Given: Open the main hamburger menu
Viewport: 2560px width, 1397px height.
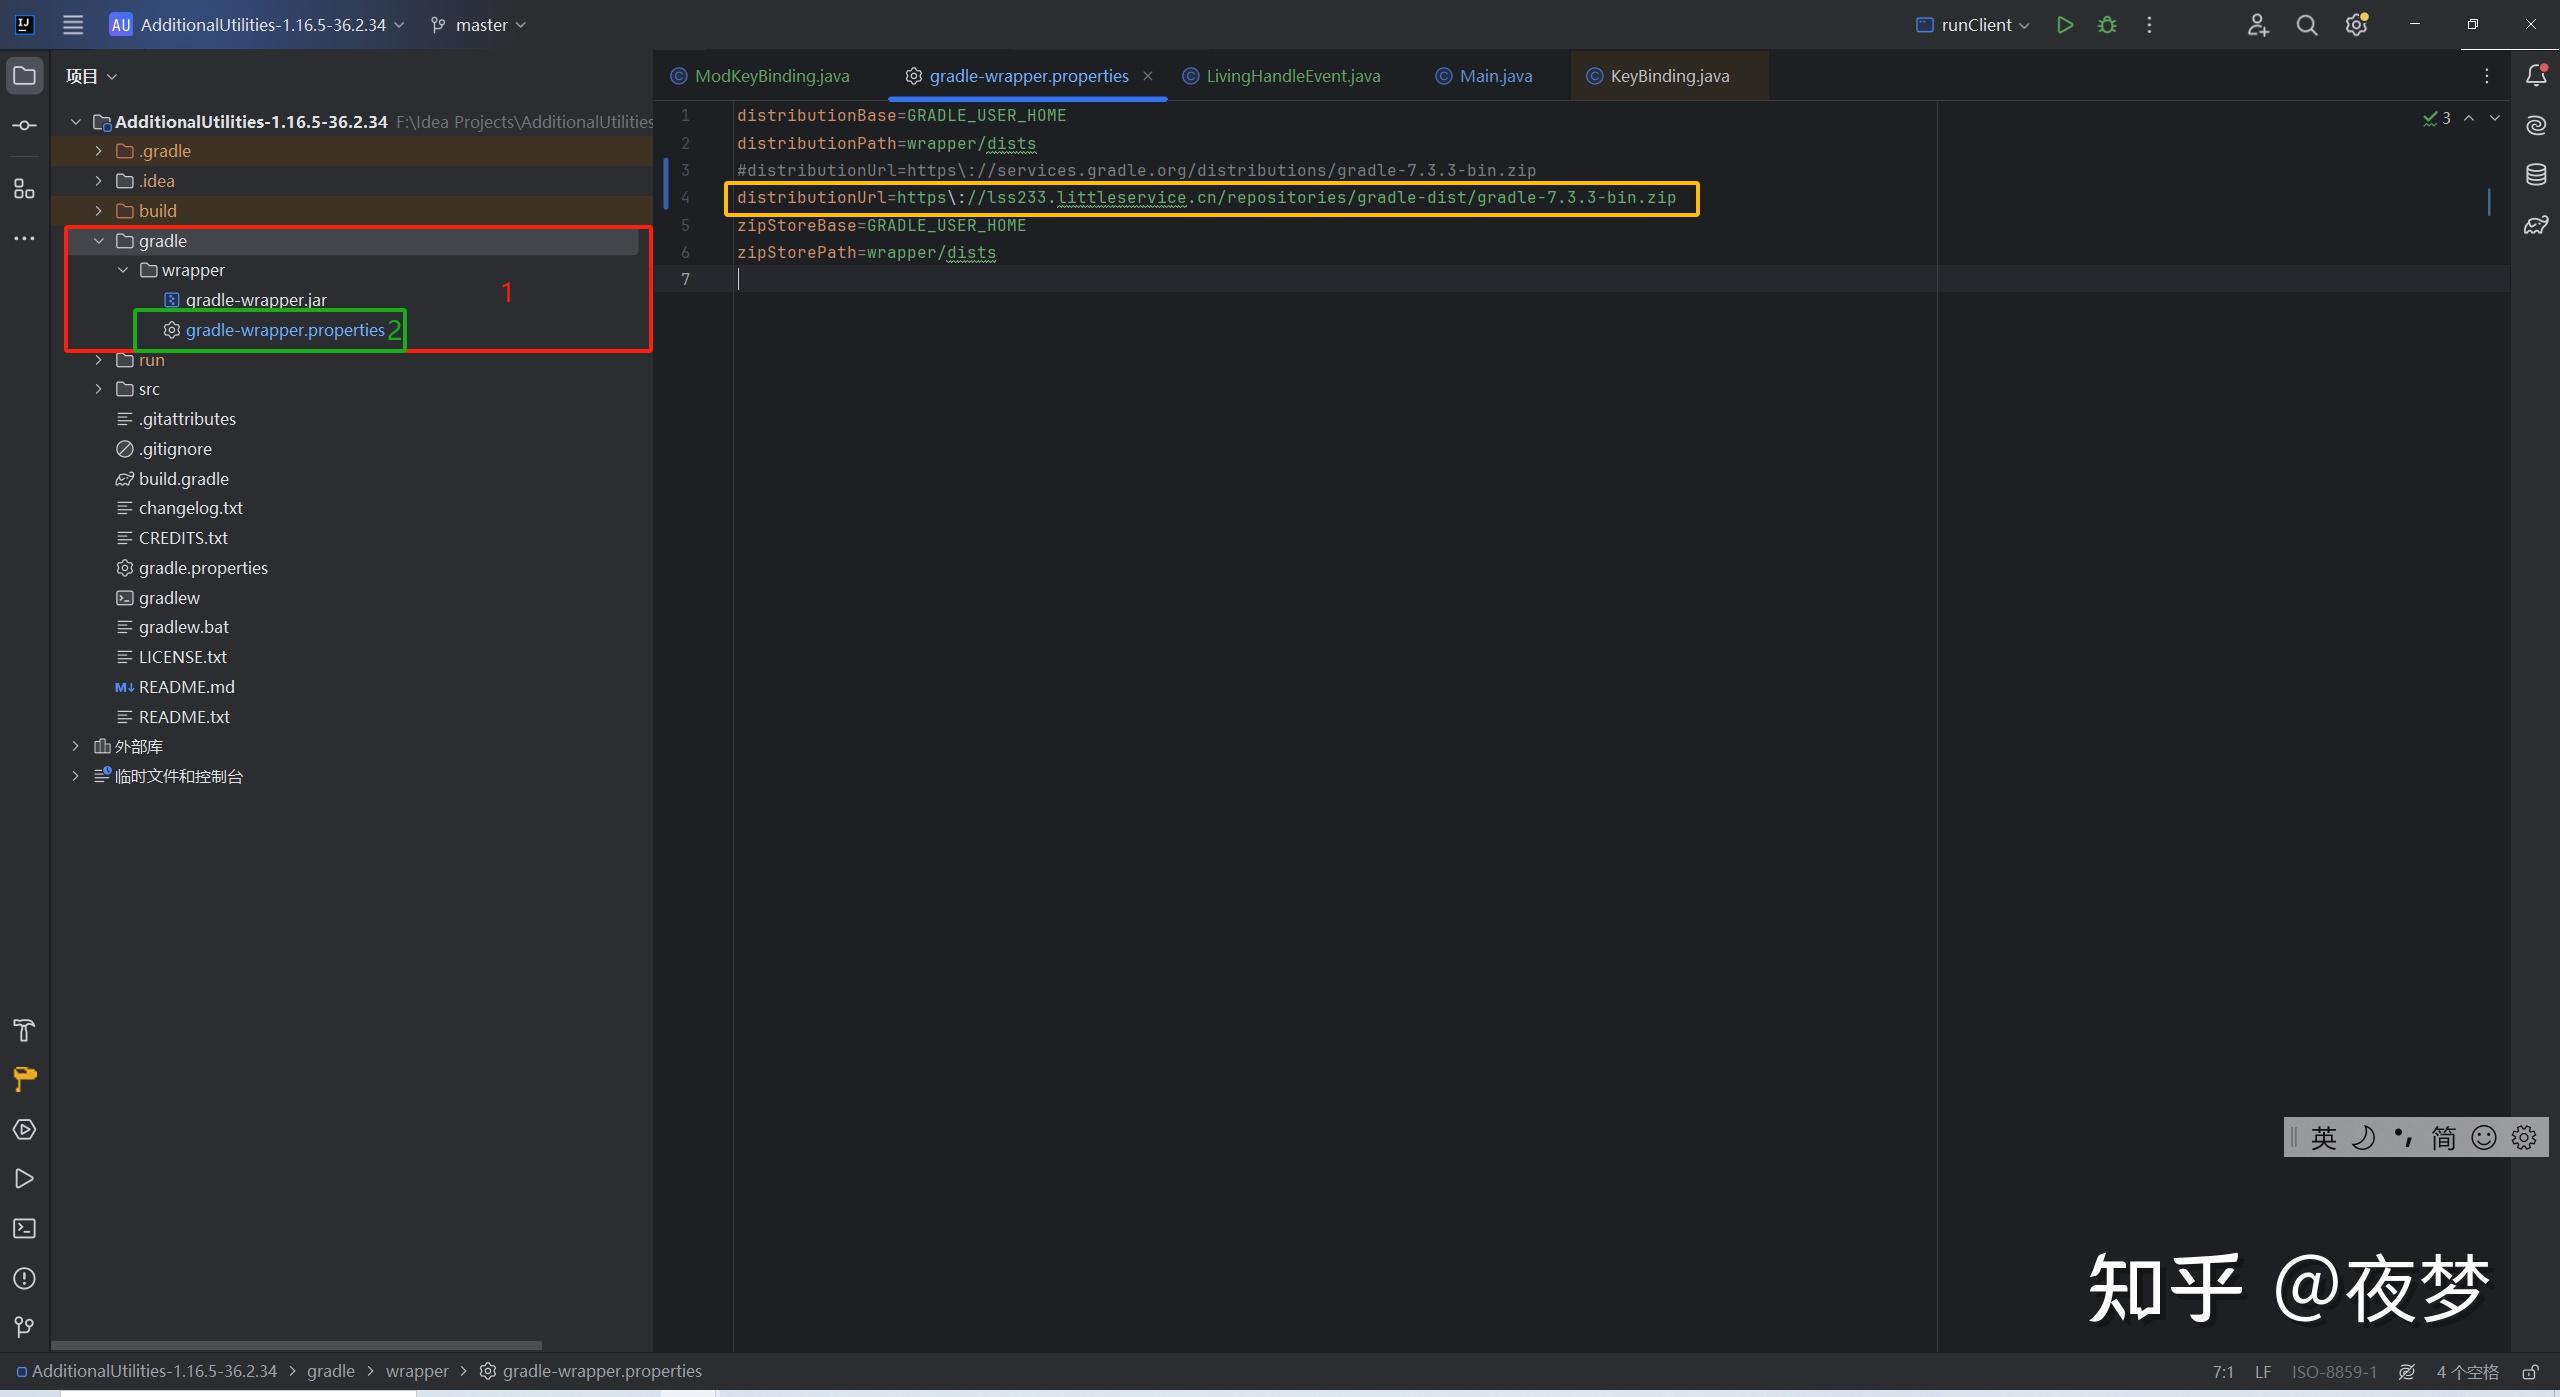Looking at the screenshot, I should tap(73, 25).
